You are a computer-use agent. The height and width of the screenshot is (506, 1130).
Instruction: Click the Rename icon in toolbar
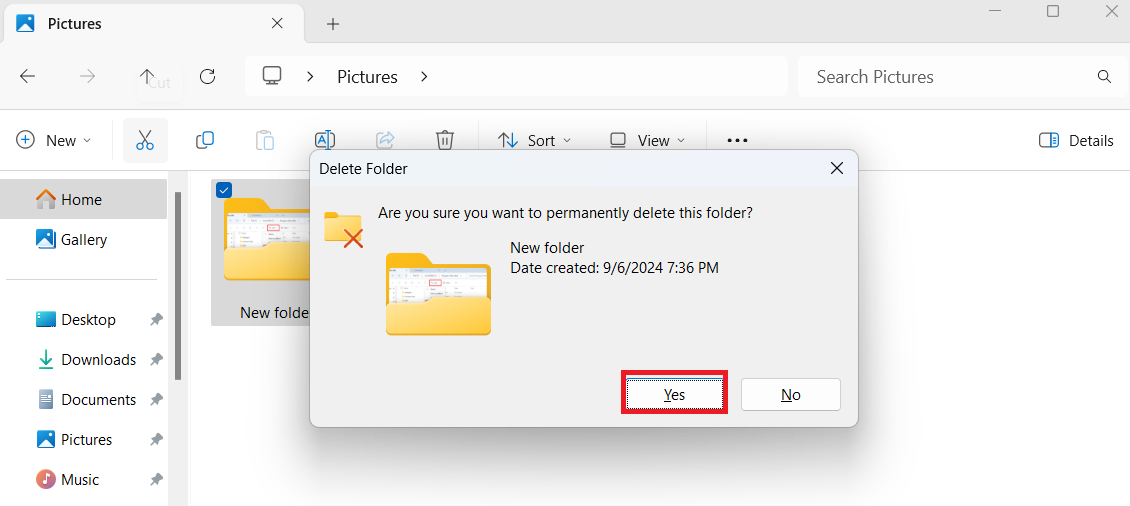[325, 140]
